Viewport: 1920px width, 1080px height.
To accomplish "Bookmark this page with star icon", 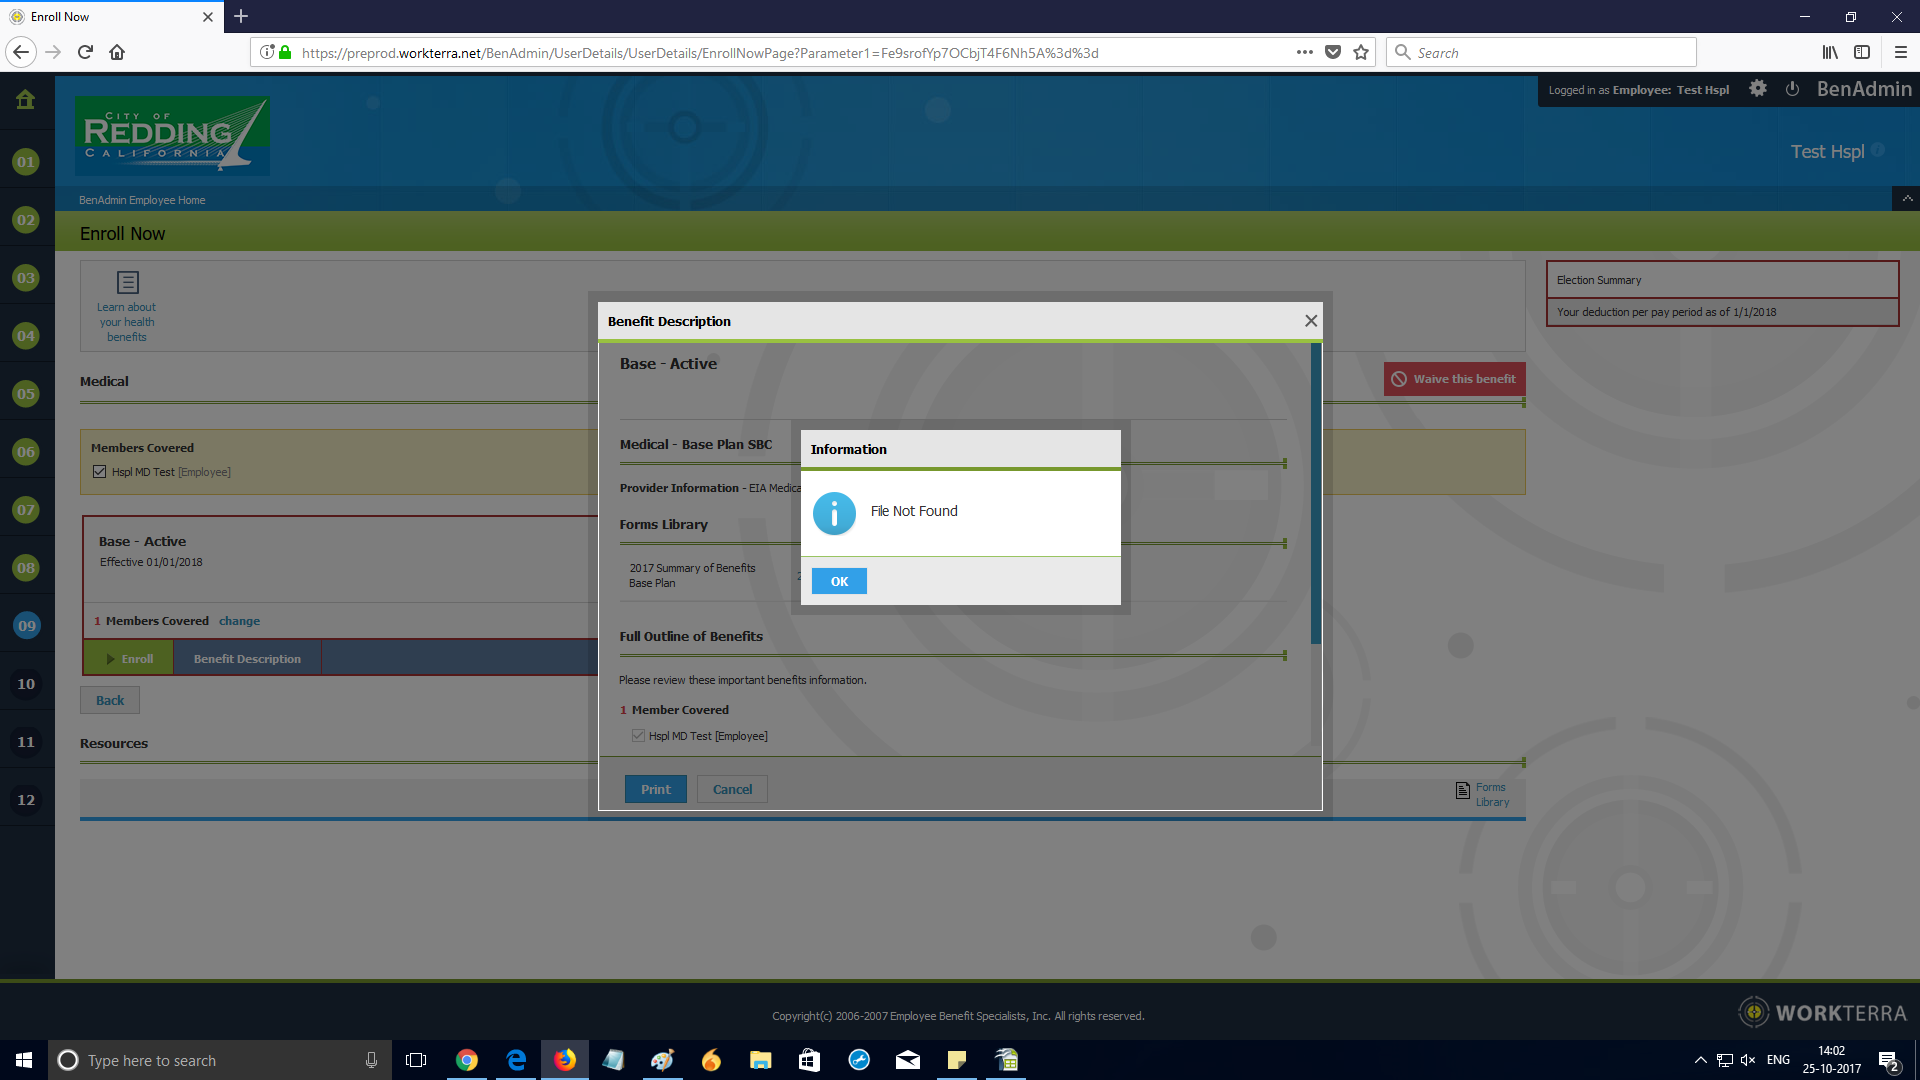I will [x=1361, y=52].
